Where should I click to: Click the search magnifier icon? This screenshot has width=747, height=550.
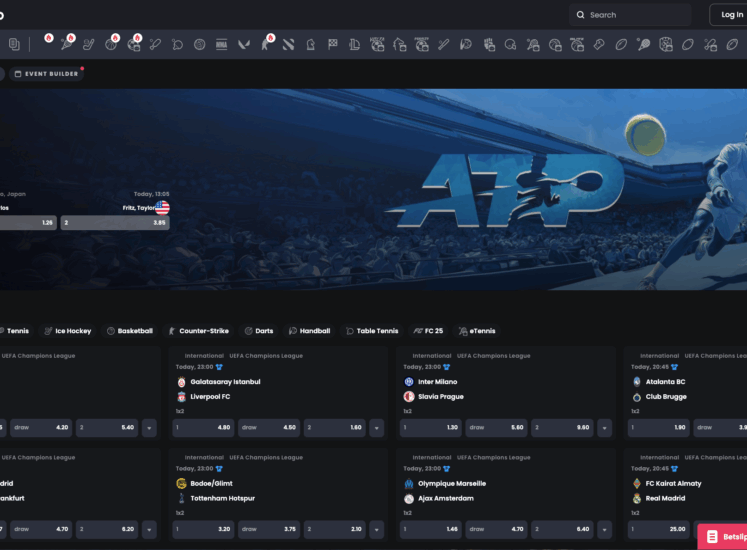pyautogui.click(x=581, y=15)
